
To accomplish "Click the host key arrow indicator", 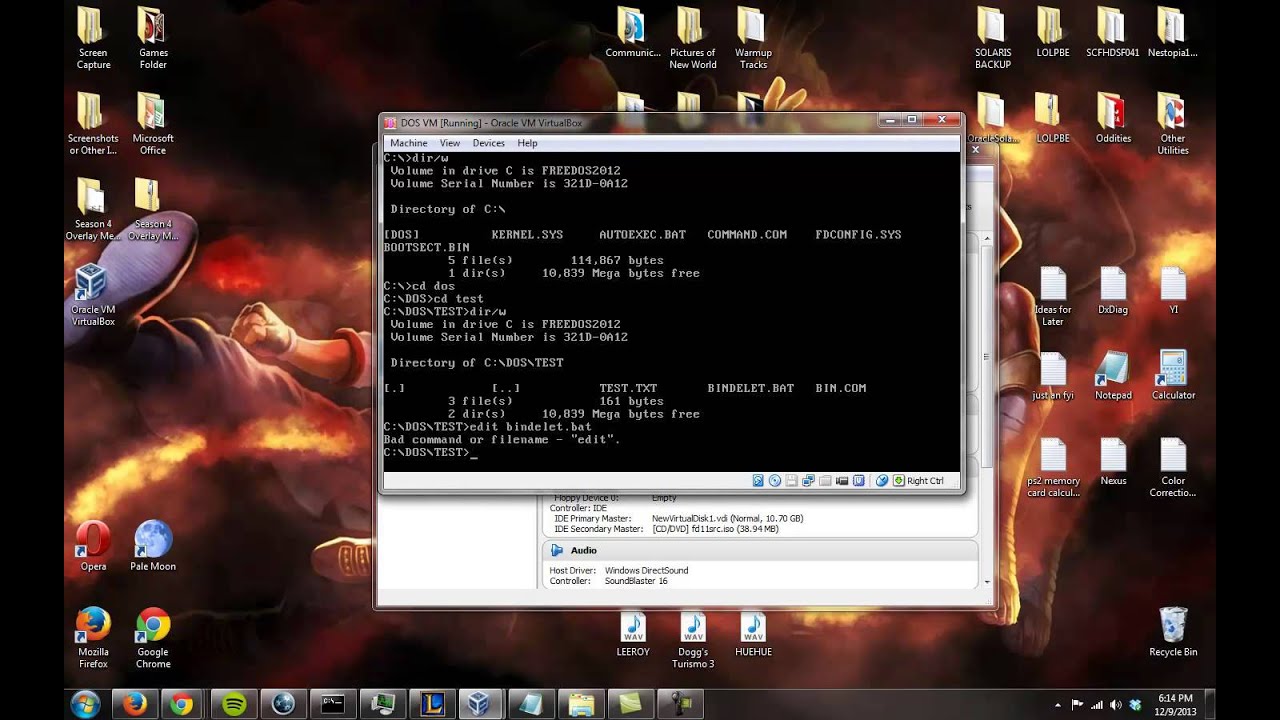I will [898, 481].
